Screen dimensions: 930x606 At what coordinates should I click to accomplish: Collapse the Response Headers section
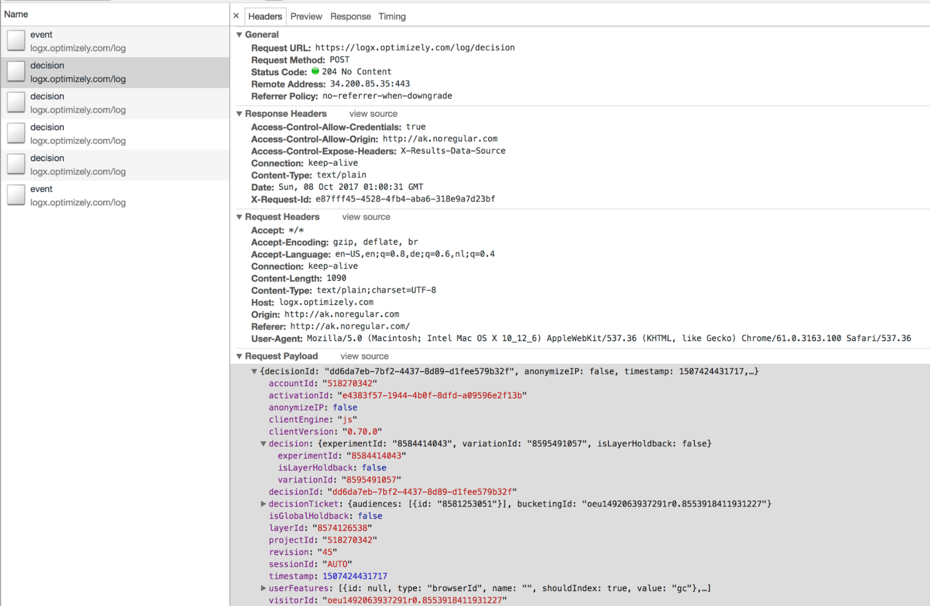[x=240, y=114]
